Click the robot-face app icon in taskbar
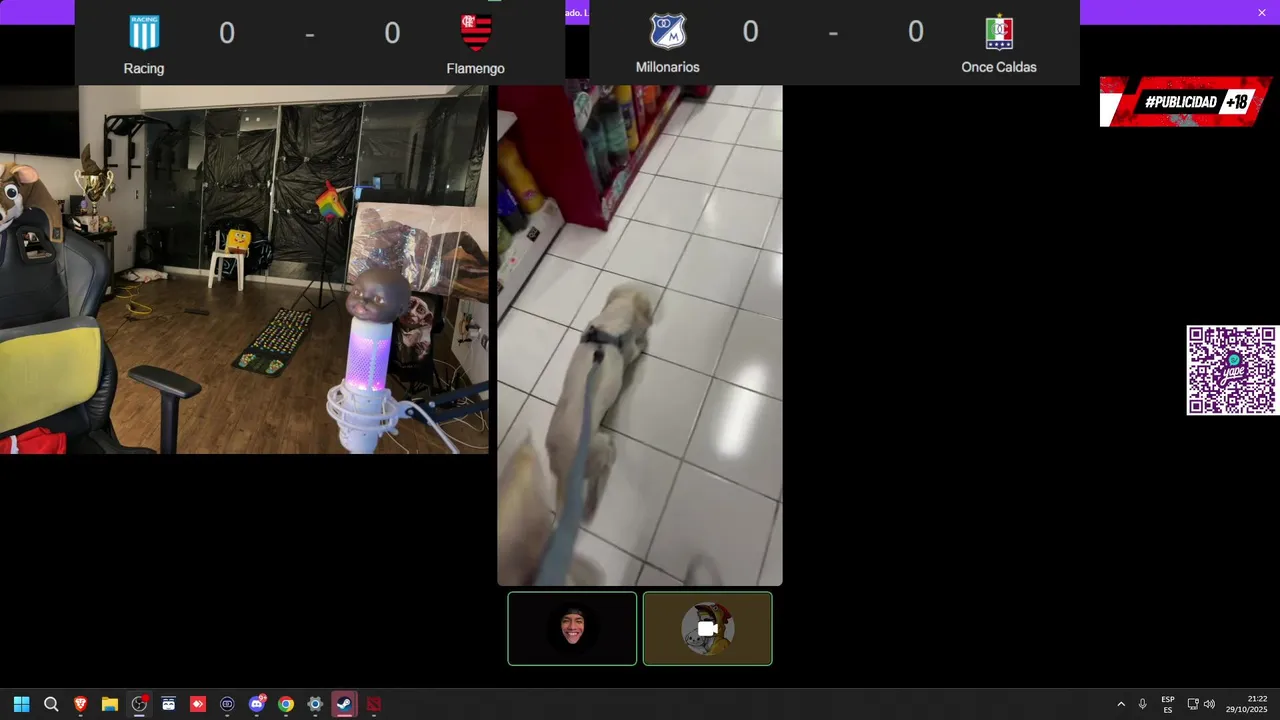Screen dimensions: 1280x720 [168, 704]
